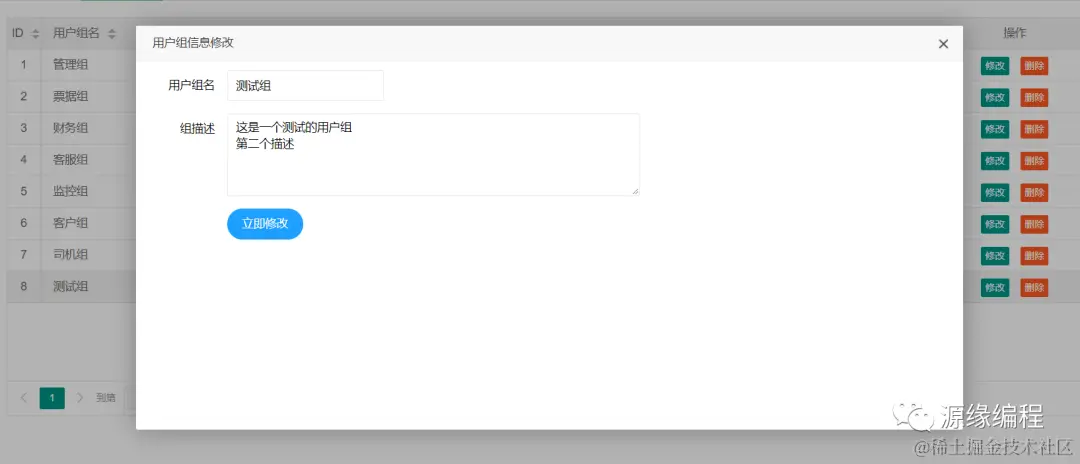The height and width of the screenshot is (464, 1080).
Task: Close the 用户组信息修改 dialog
Action: click(943, 44)
